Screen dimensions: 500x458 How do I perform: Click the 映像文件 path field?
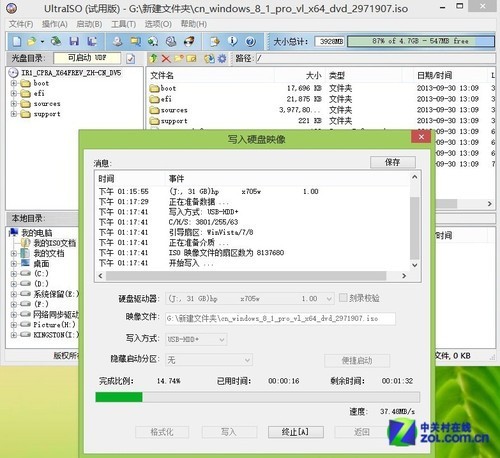pos(280,319)
